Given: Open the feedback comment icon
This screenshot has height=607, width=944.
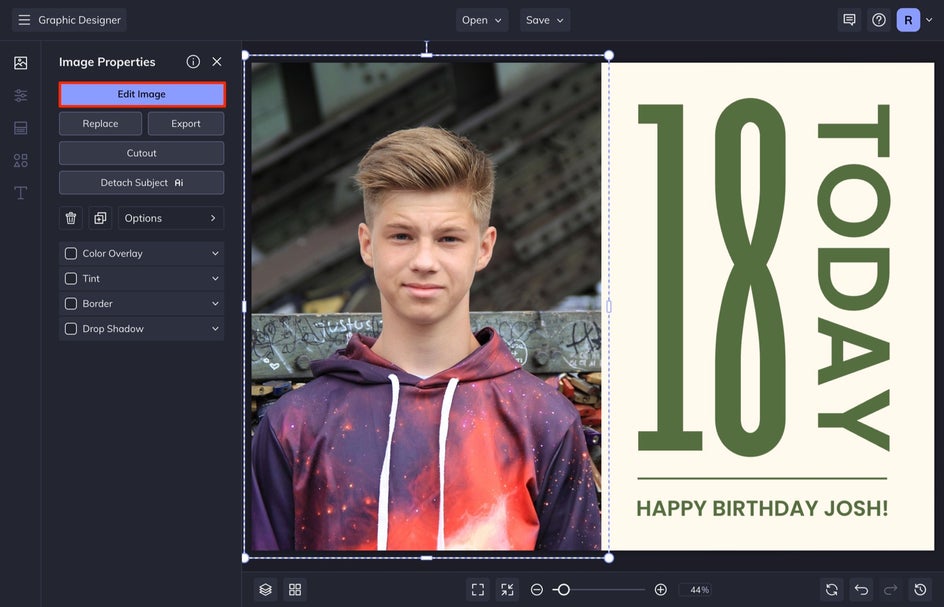Looking at the screenshot, I should 849,20.
